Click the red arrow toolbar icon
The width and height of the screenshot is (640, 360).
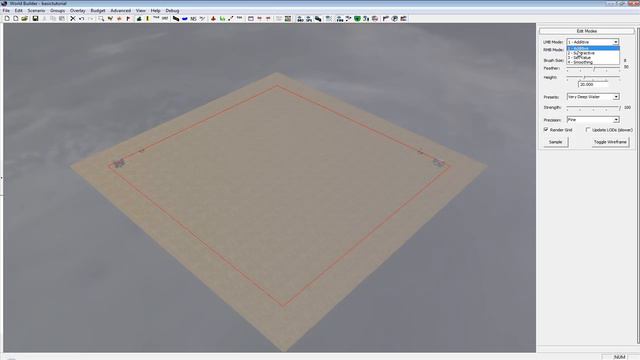[x=213, y=19]
